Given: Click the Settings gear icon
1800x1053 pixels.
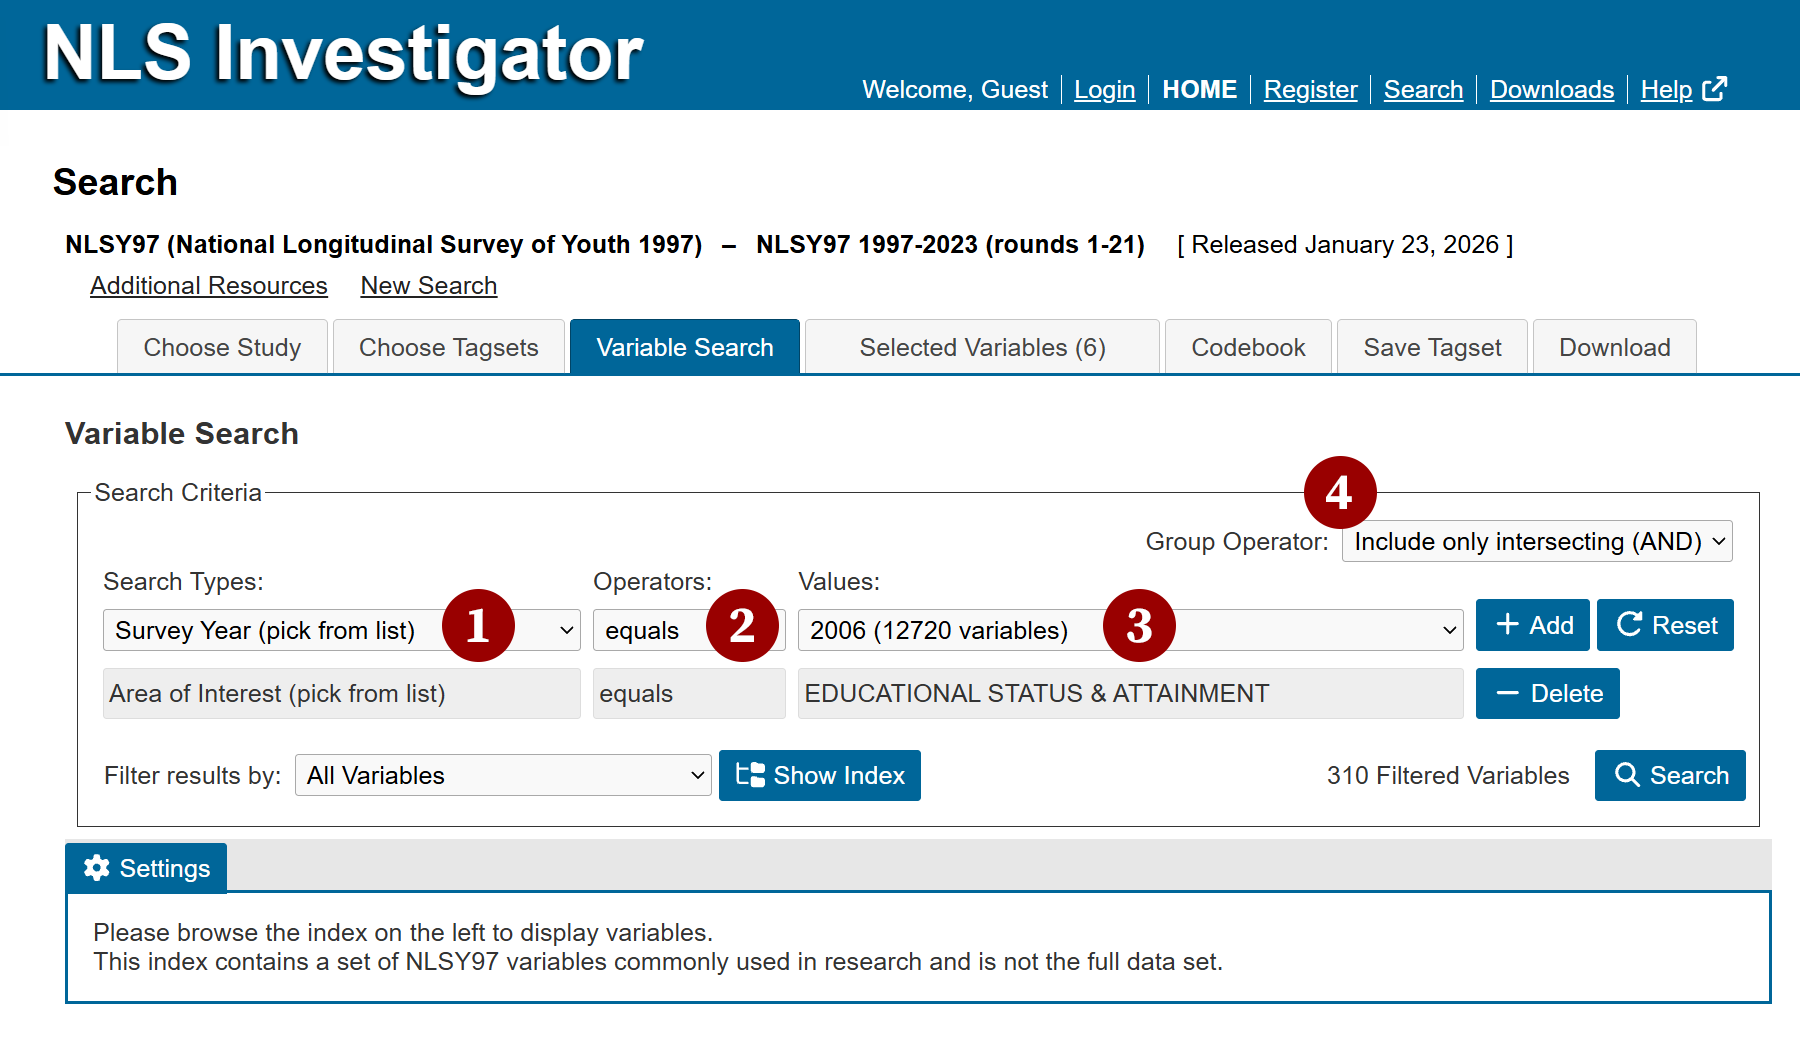Looking at the screenshot, I should (x=96, y=868).
